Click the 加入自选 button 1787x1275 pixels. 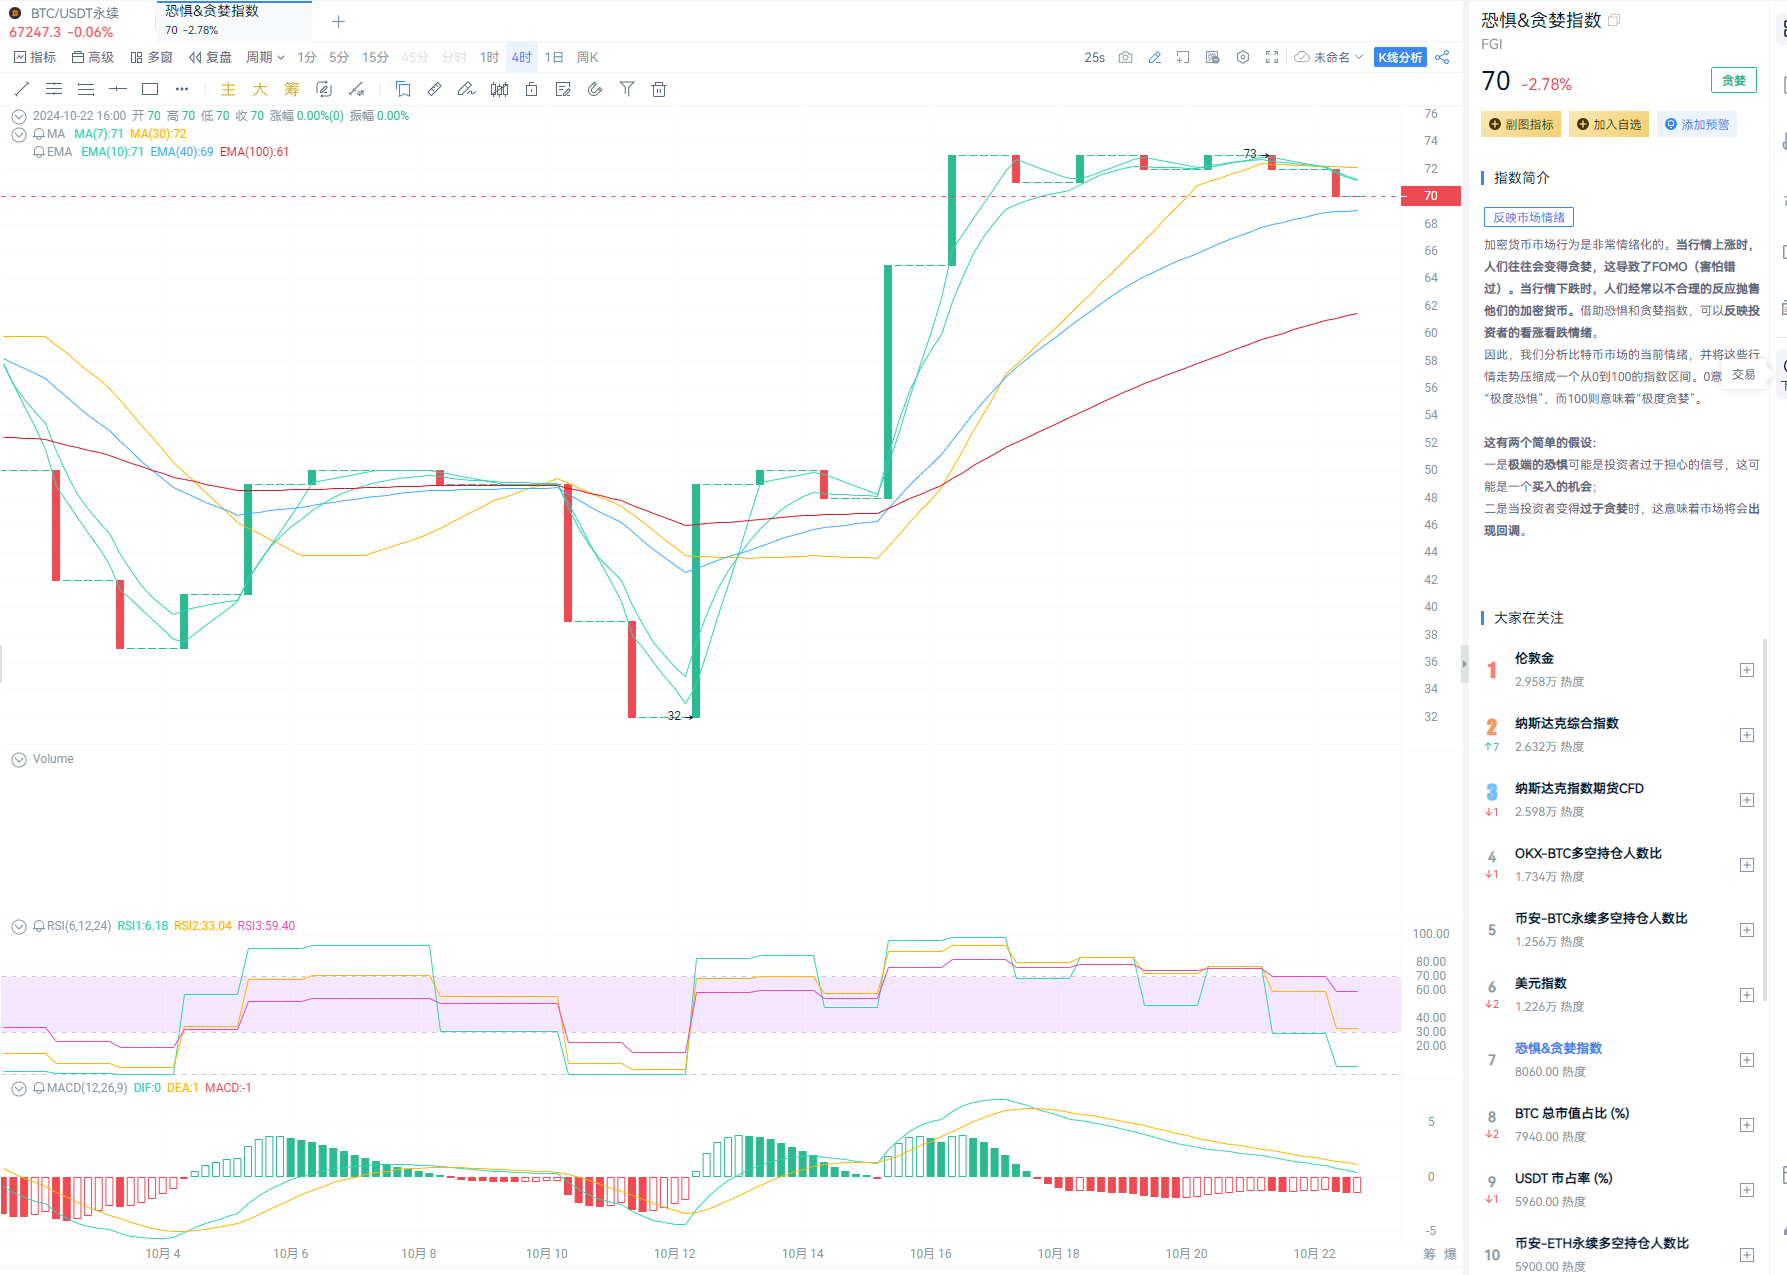(x=1609, y=124)
